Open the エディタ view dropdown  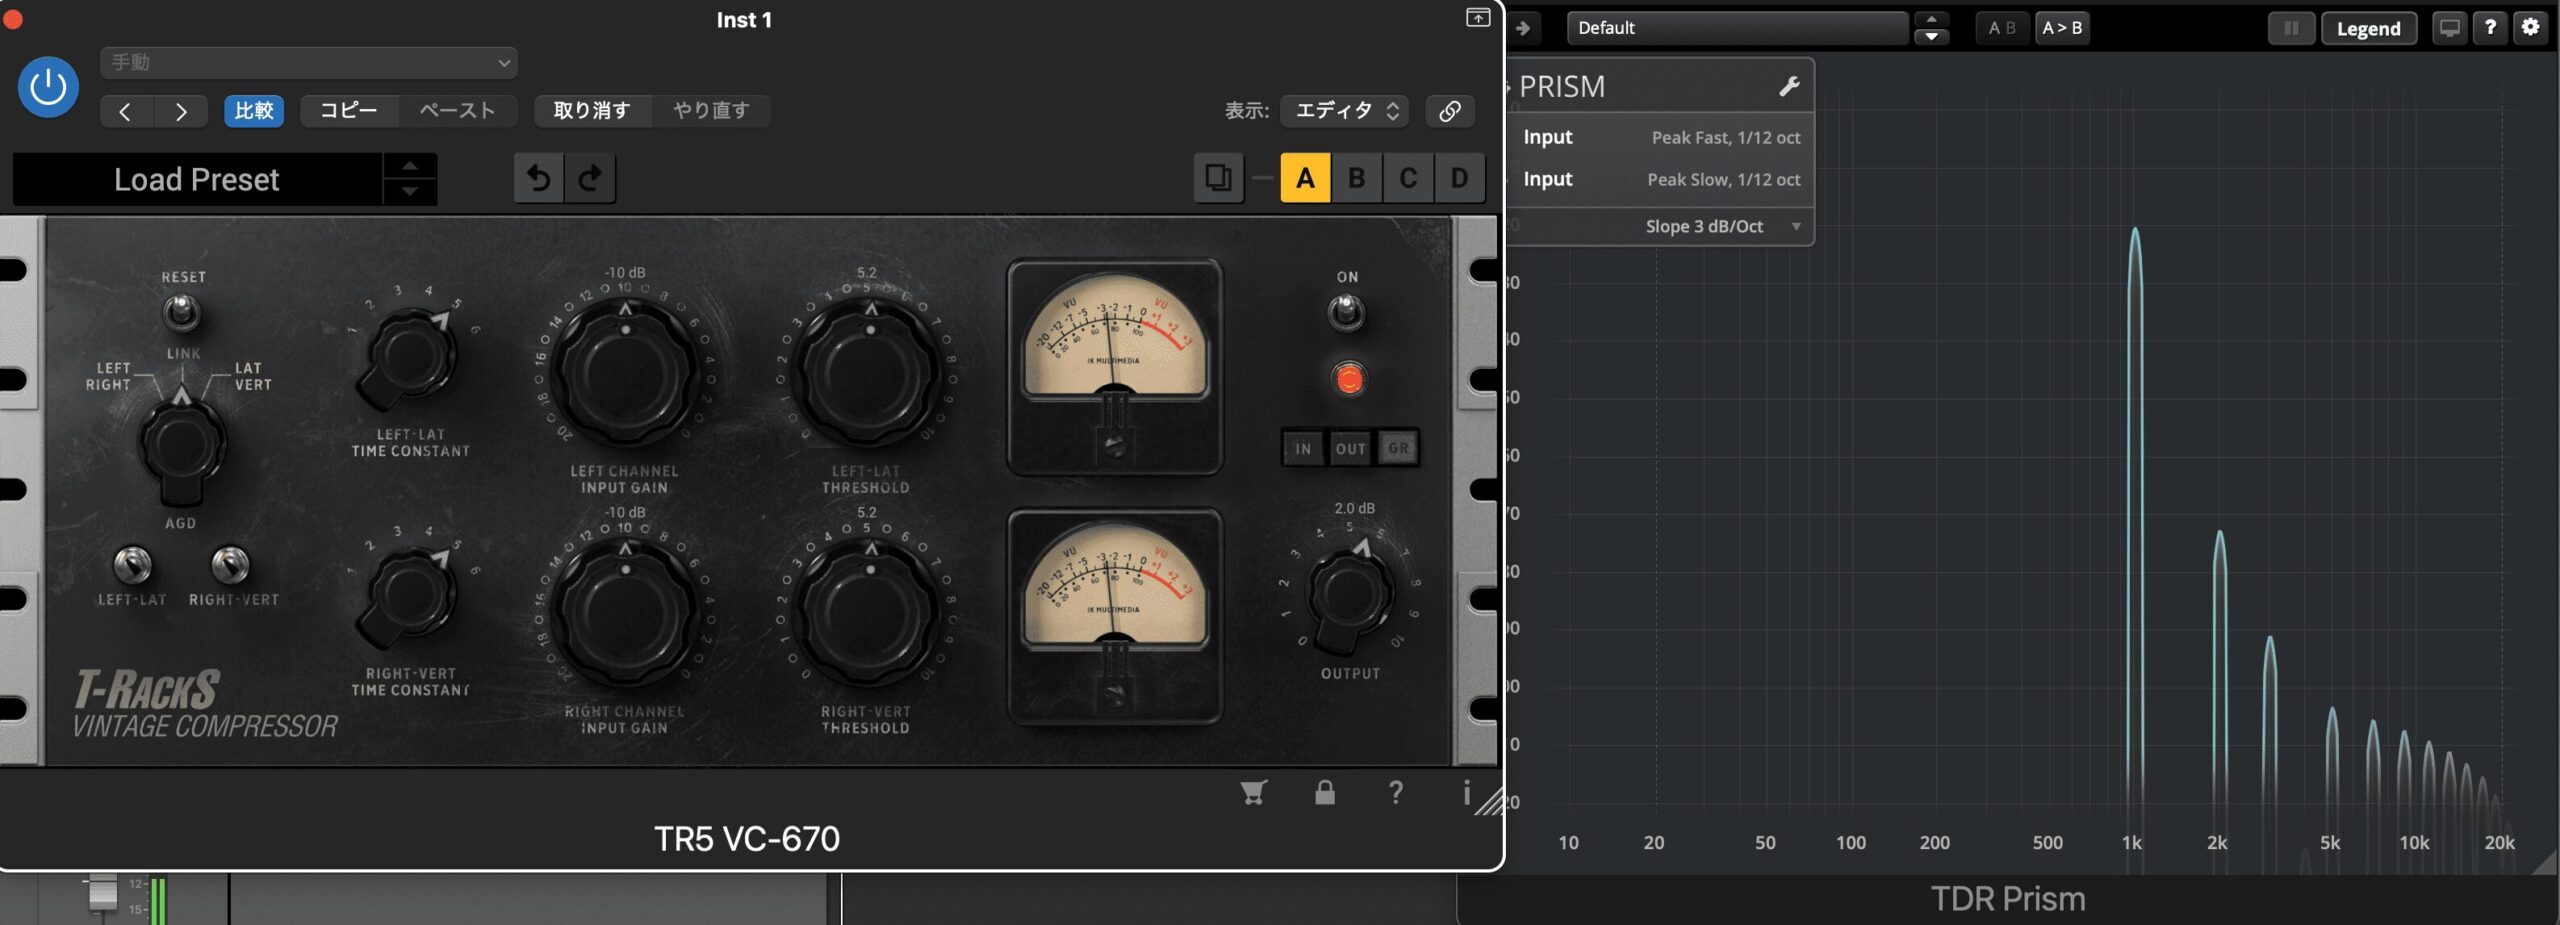click(x=1345, y=111)
